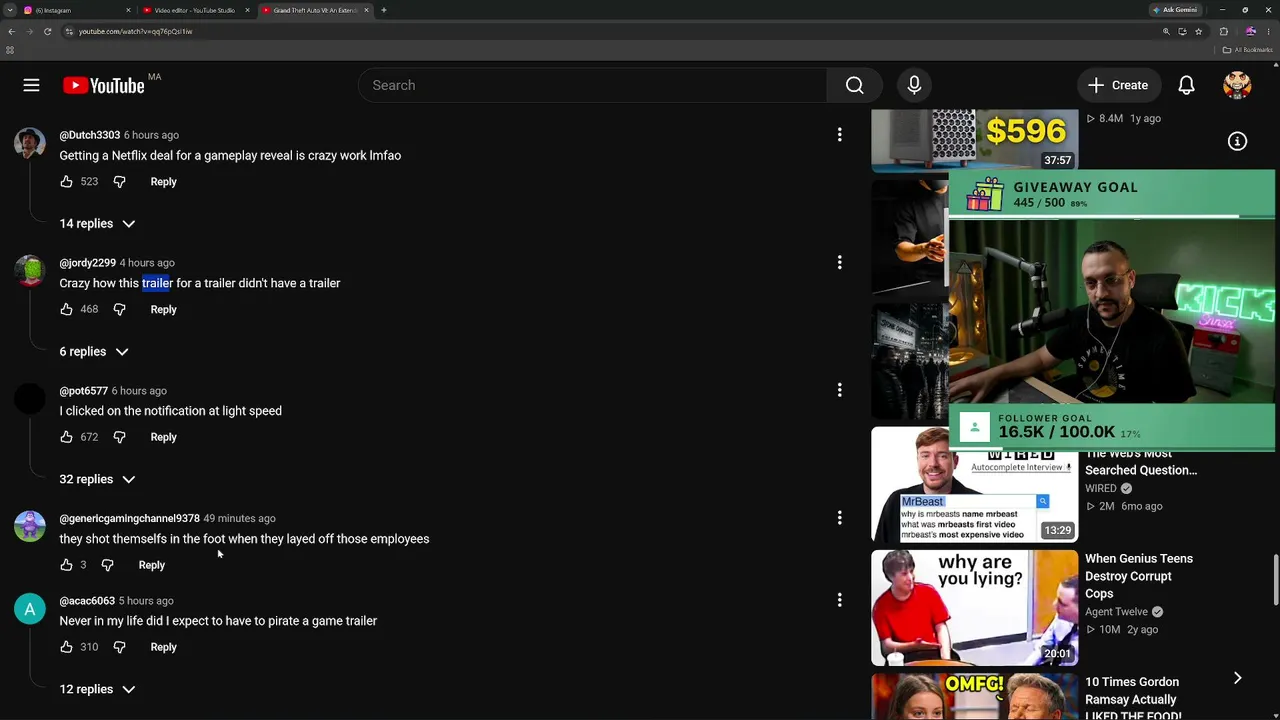Like the comment by @pot6577
The image size is (1280, 720).
tap(66, 437)
